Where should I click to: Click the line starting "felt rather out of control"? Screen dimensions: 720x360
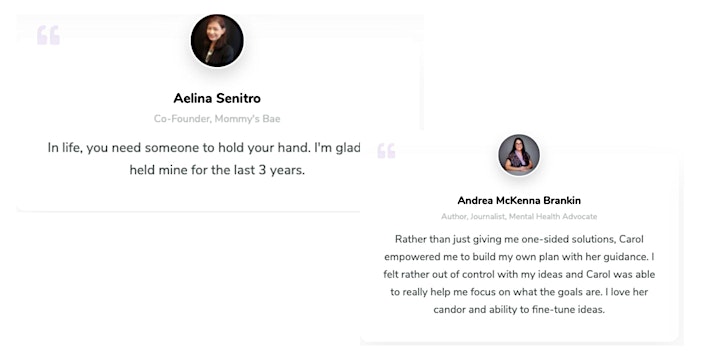519,275
